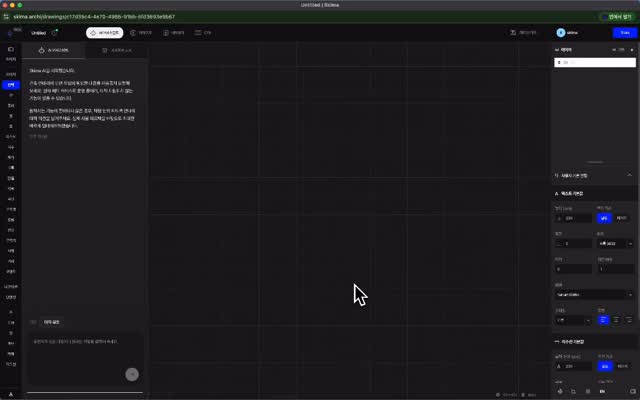
Task: Click the first icon in bottom-right toolbar
Action: (560, 391)
